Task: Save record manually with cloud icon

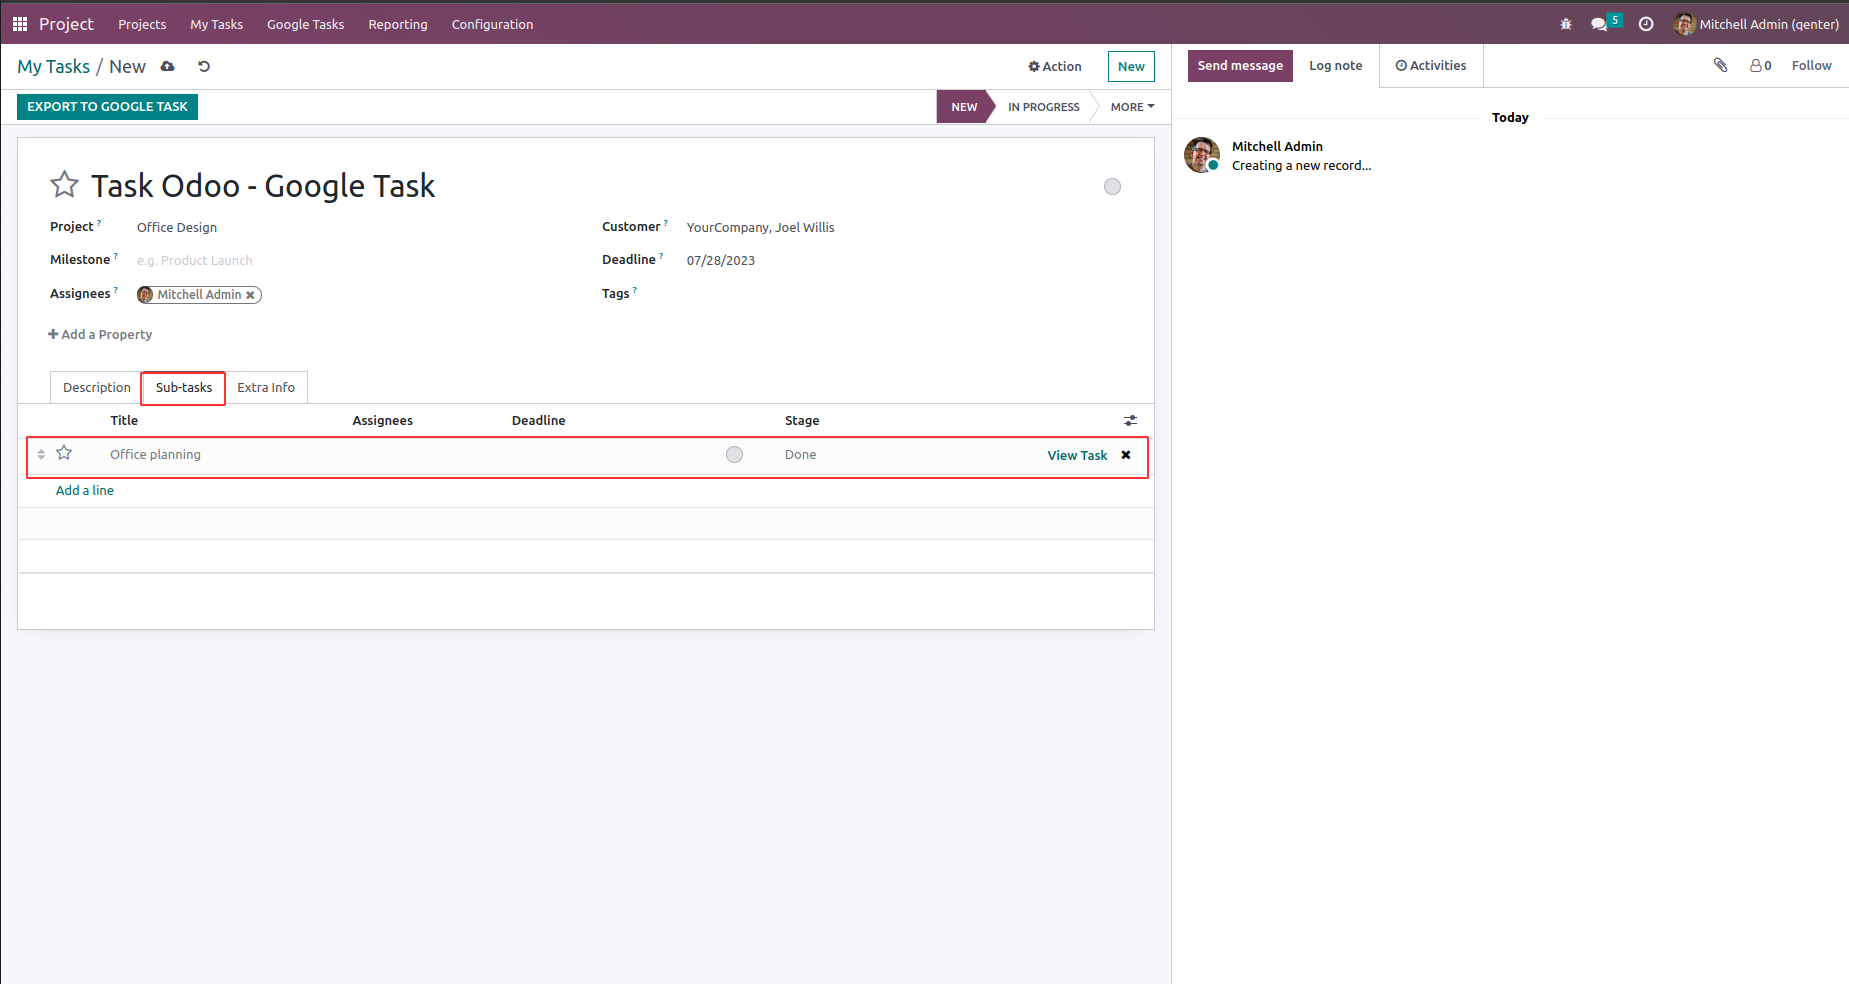Action: tap(168, 67)
